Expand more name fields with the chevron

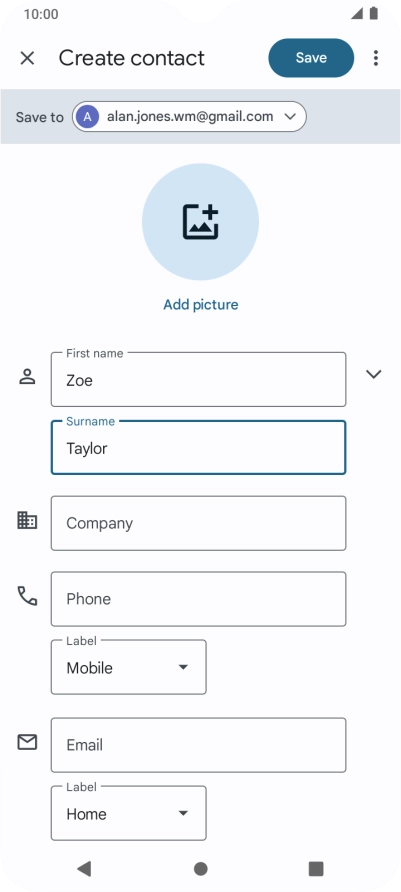[x=374, y=374]
